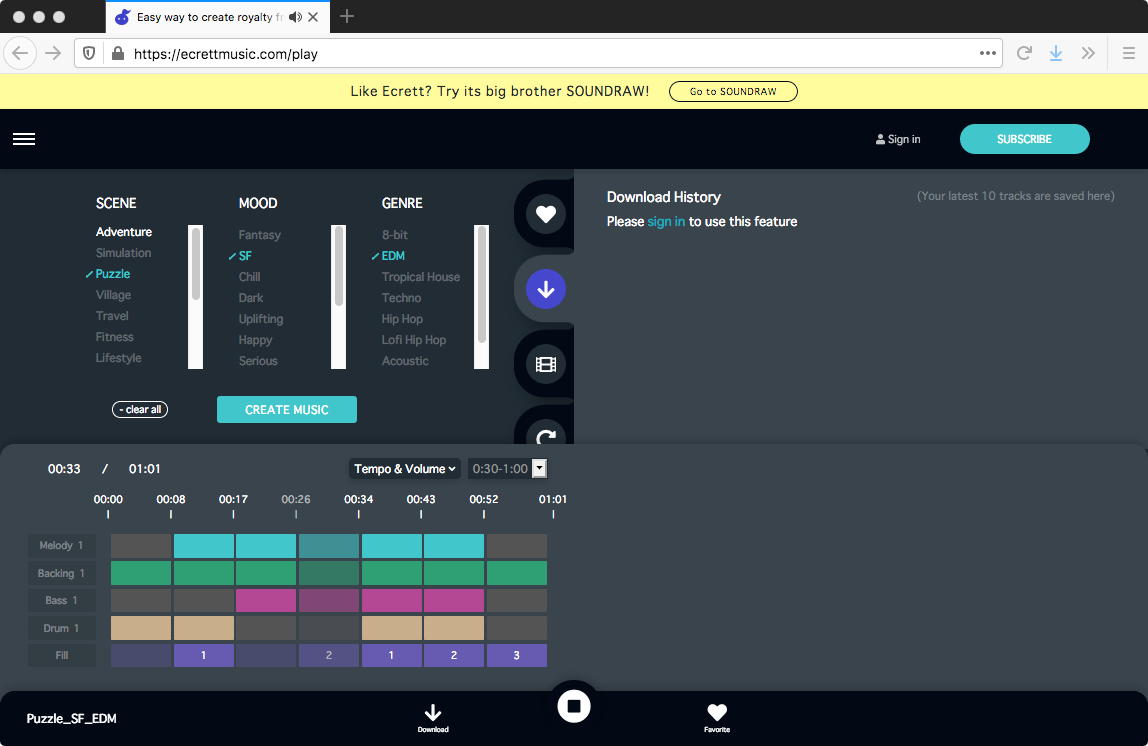Click the tracking protection shield icon
The height and width of the screenshot is (746, 1148).
click(x=89, y=53)
